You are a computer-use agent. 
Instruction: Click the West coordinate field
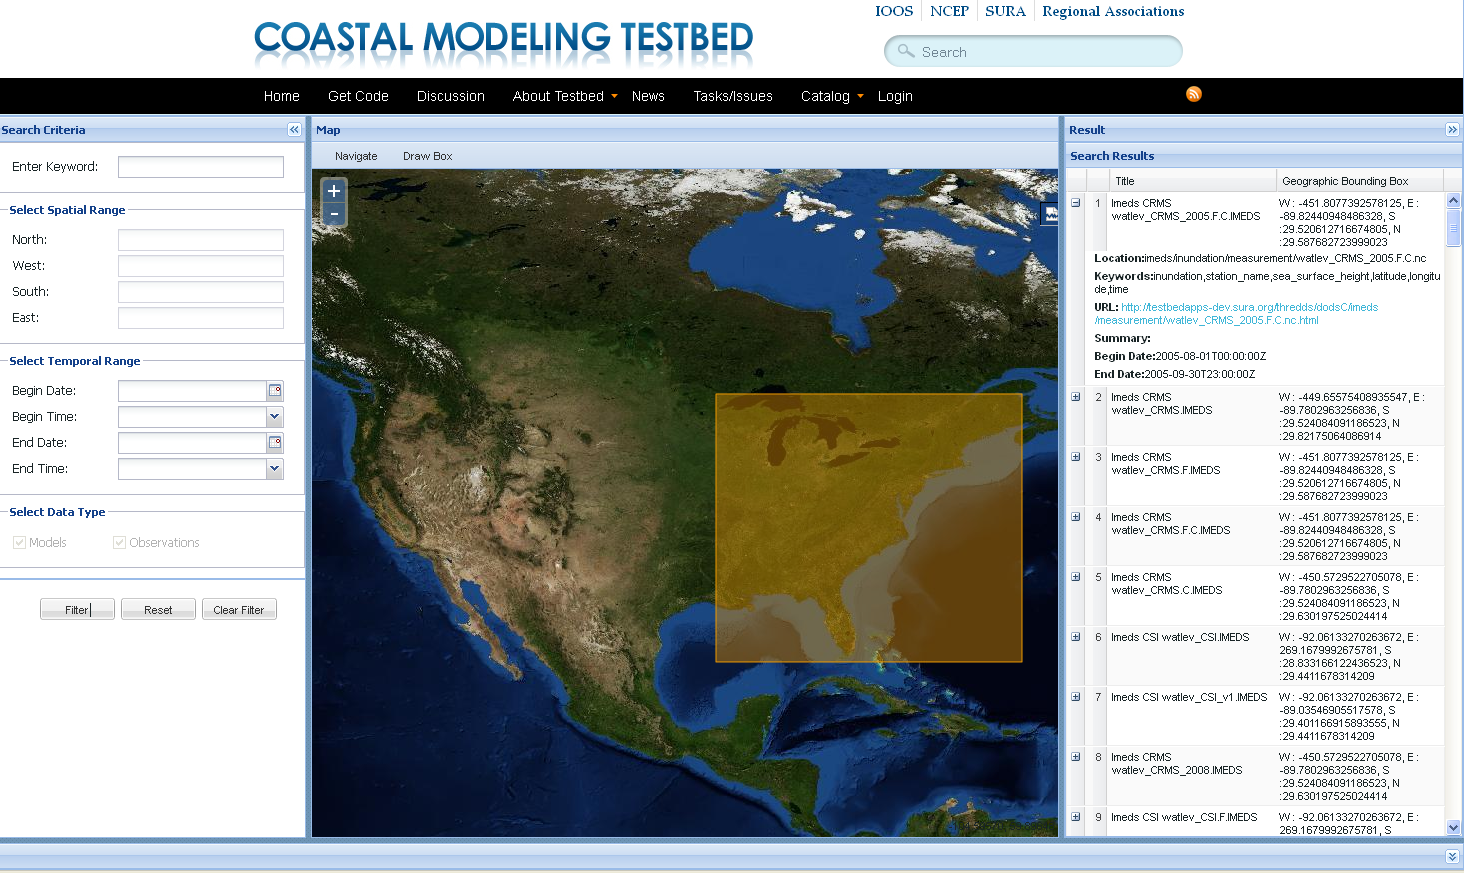click(201, 266)
